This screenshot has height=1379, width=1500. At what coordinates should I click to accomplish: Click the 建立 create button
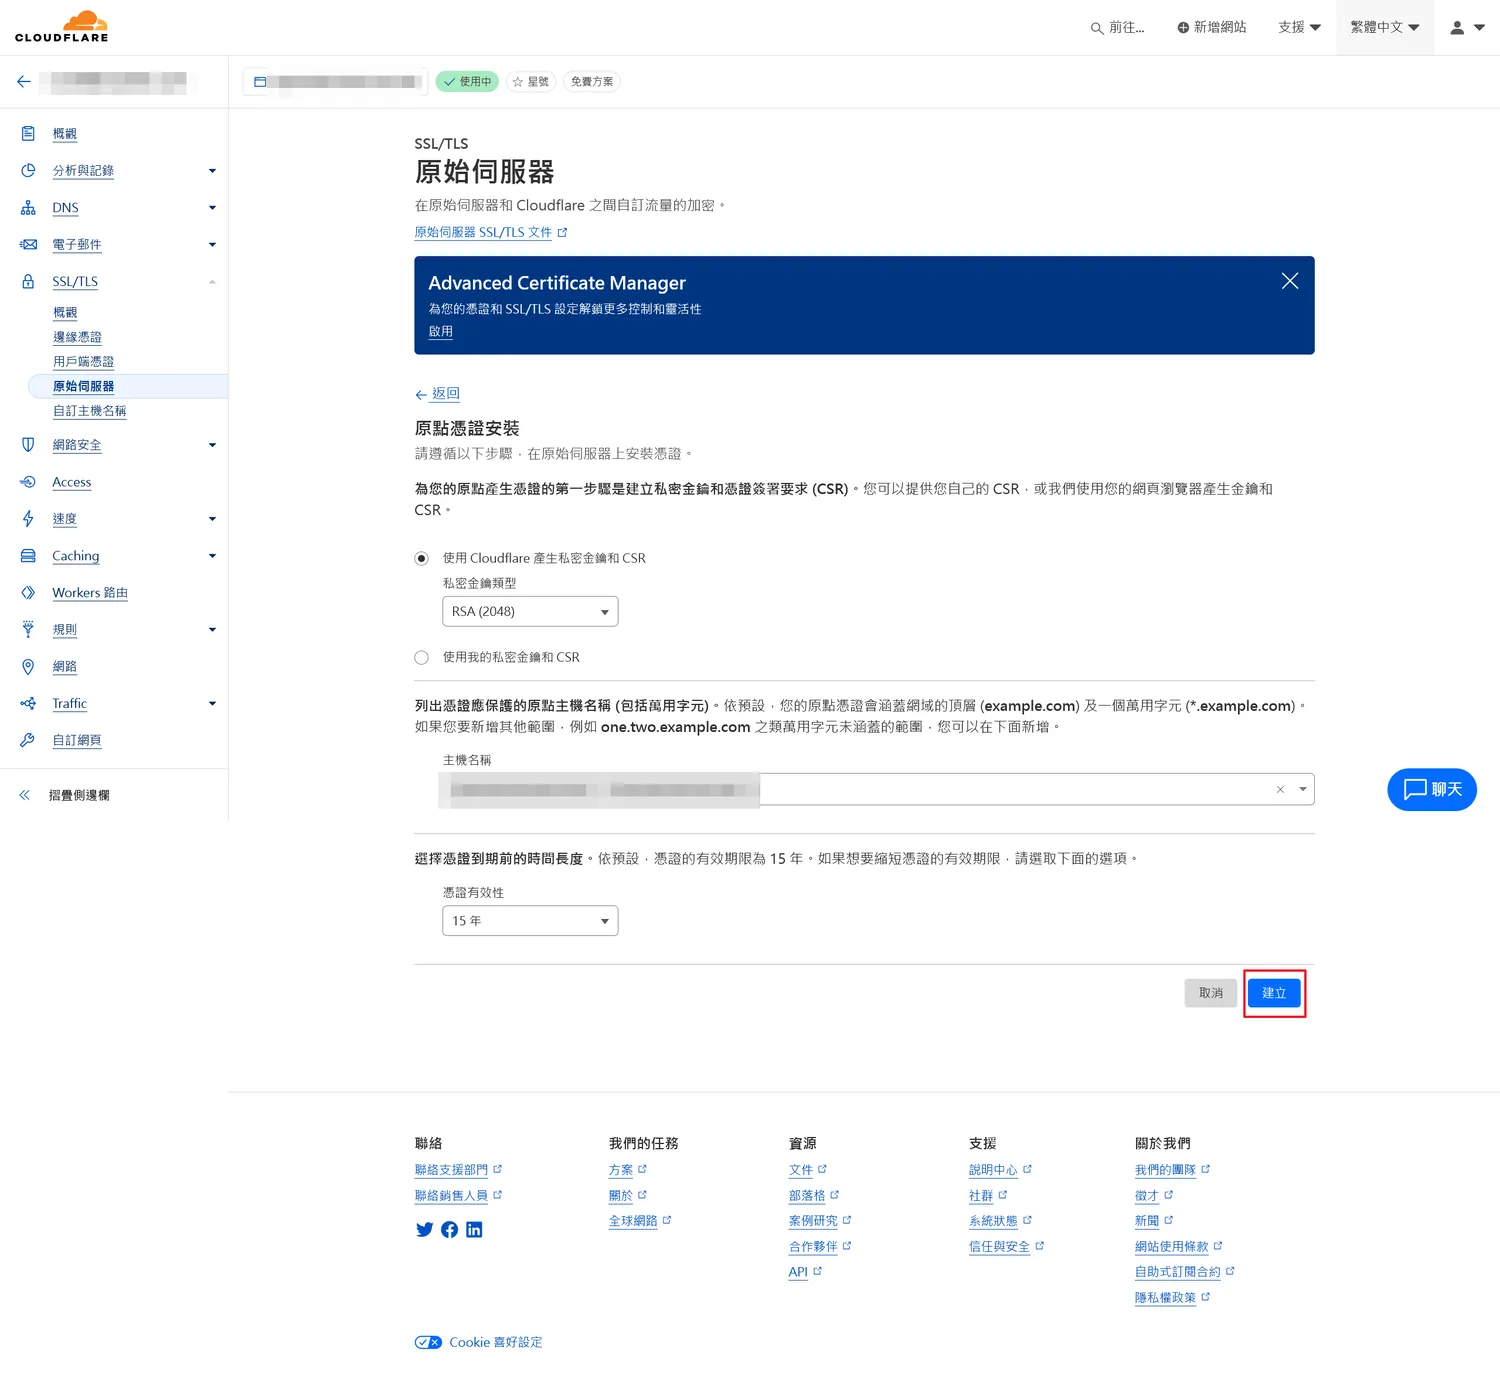(x=1273, y=993)
